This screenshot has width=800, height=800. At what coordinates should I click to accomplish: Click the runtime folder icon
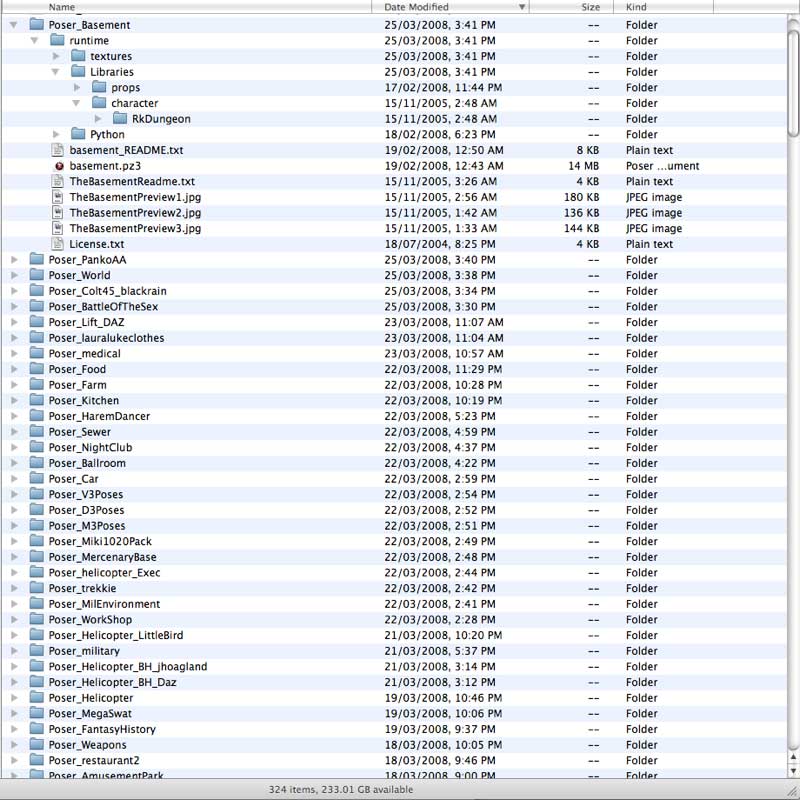coord(57,40)
